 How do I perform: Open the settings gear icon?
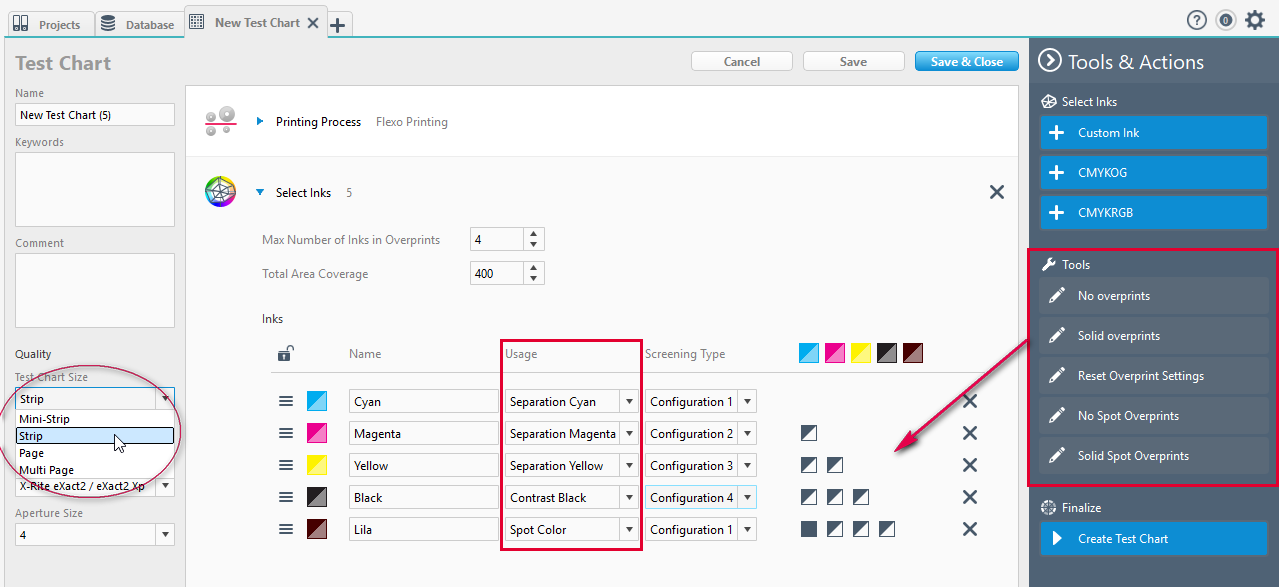pos(1255,20)
